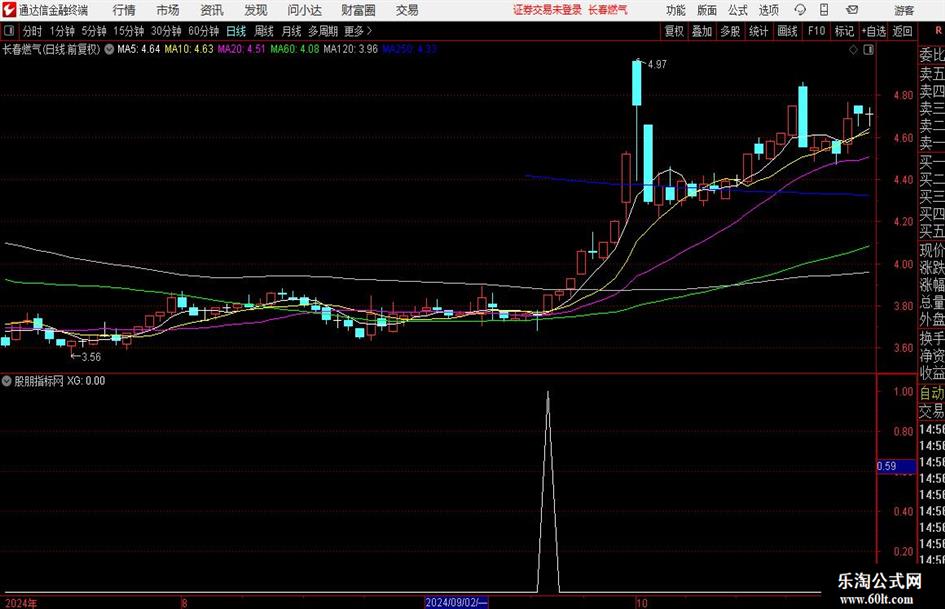The image size is (945, 609).
Task: Open the 功能 menu
Action: 676,10
